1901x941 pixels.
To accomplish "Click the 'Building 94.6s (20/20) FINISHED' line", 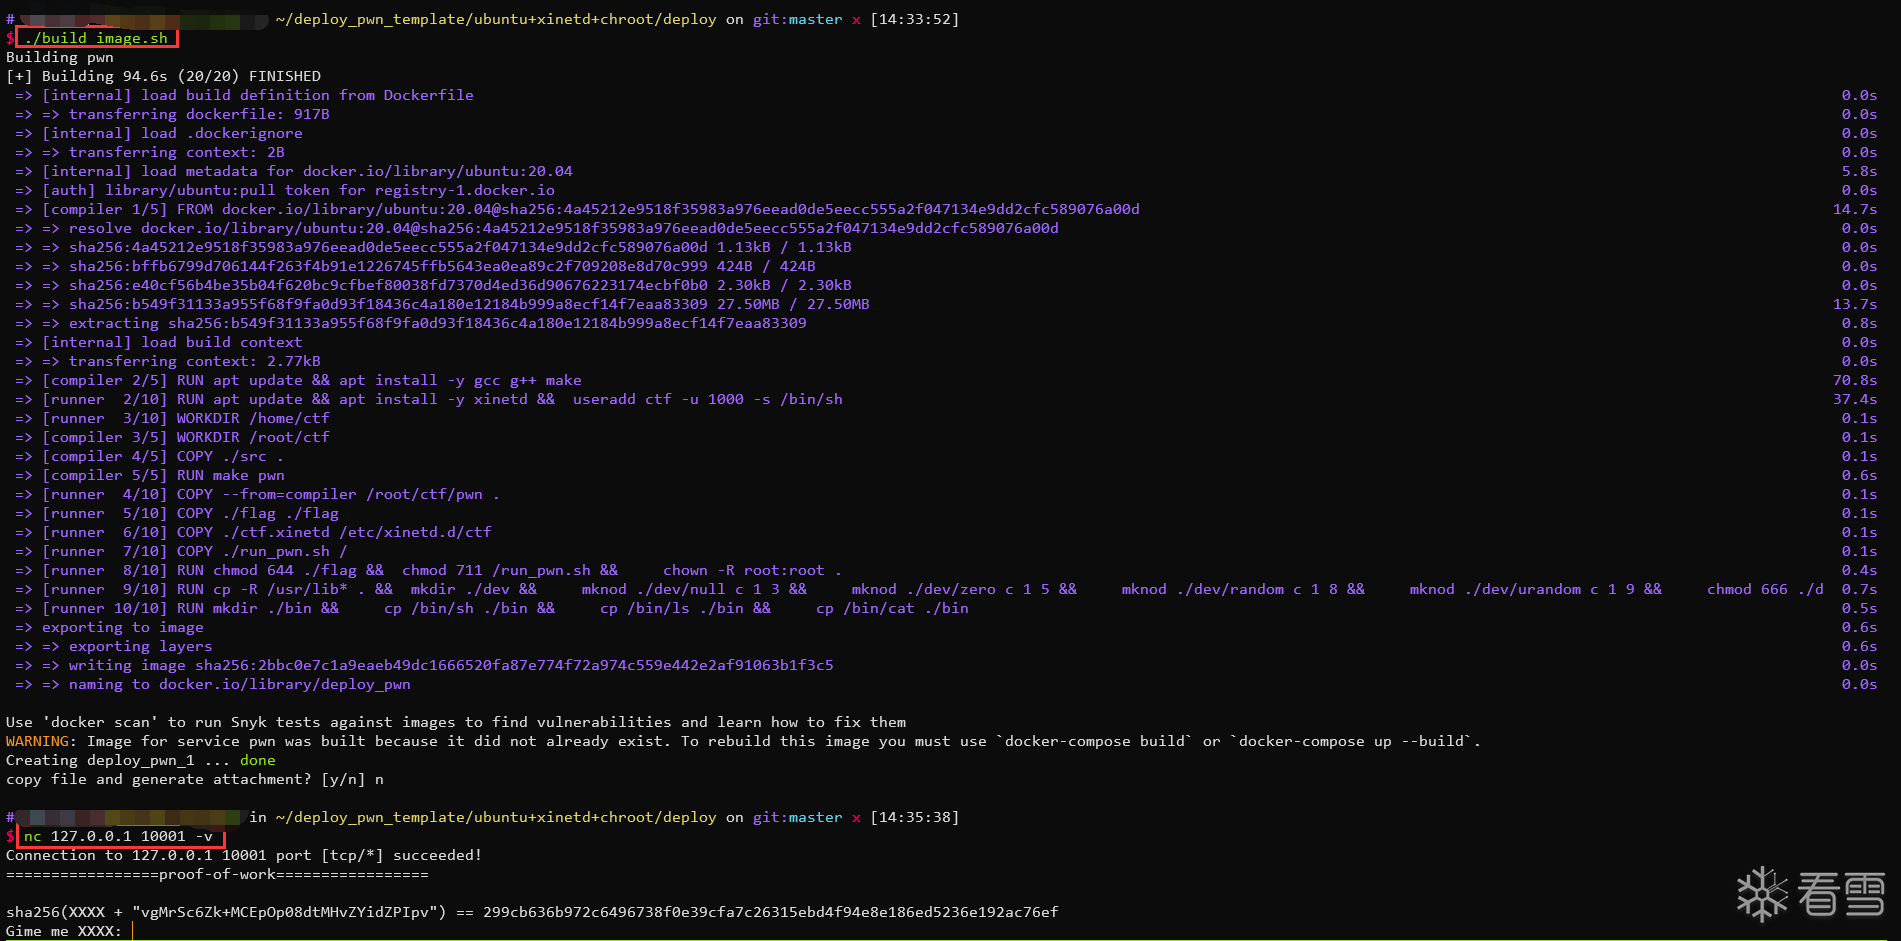I will tap(163, 76).
